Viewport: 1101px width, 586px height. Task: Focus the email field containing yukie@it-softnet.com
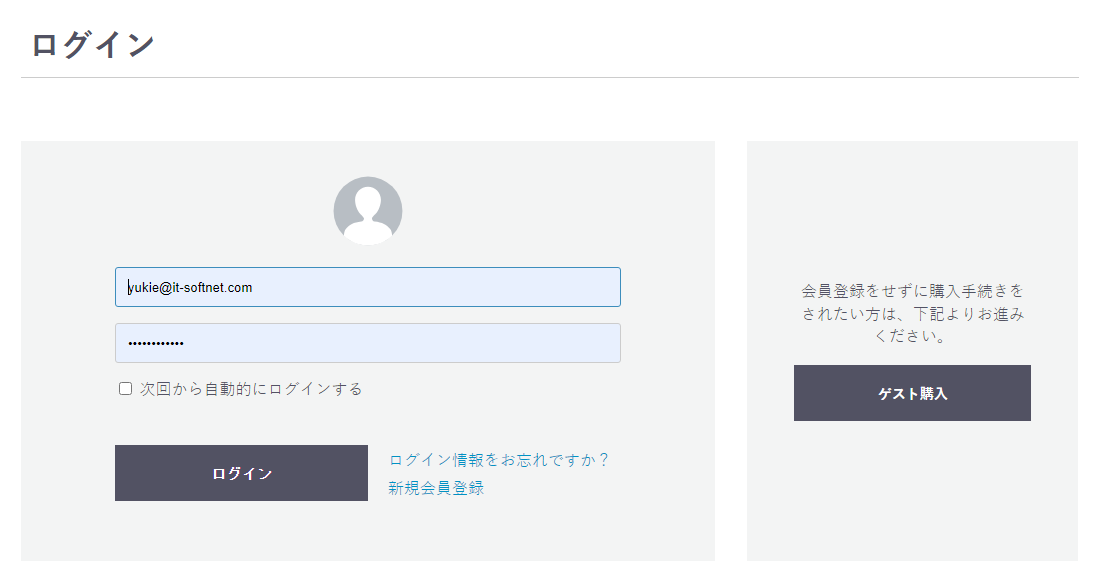click(x=368, y=287)
